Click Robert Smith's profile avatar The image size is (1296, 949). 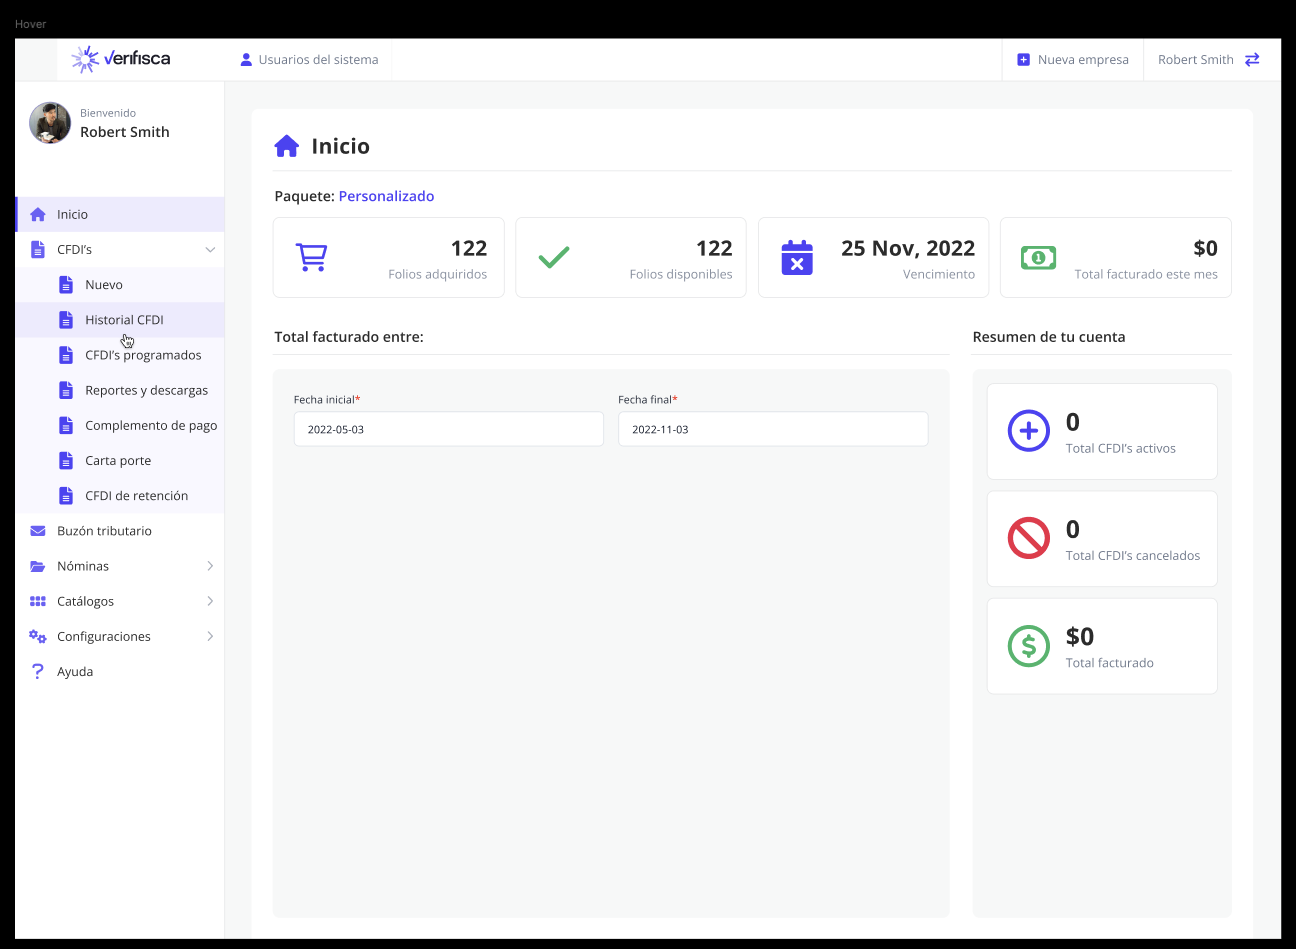tap(50, 123)
